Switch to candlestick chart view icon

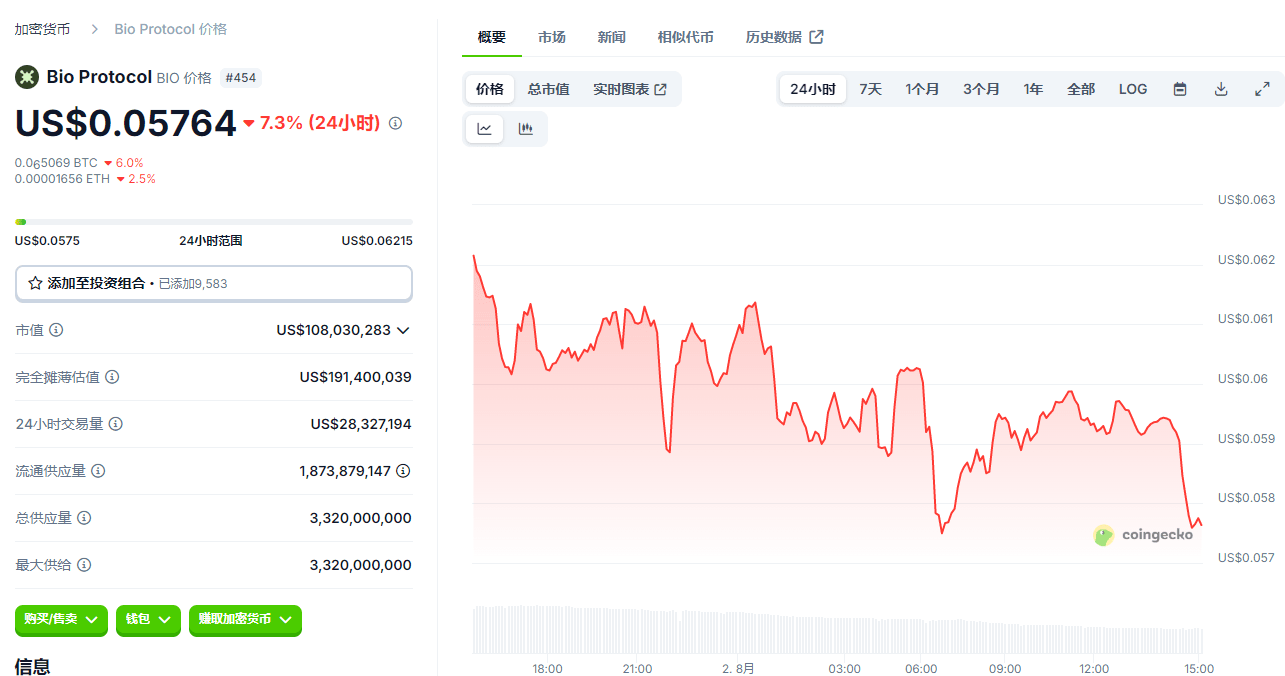[x=525, y=129]
